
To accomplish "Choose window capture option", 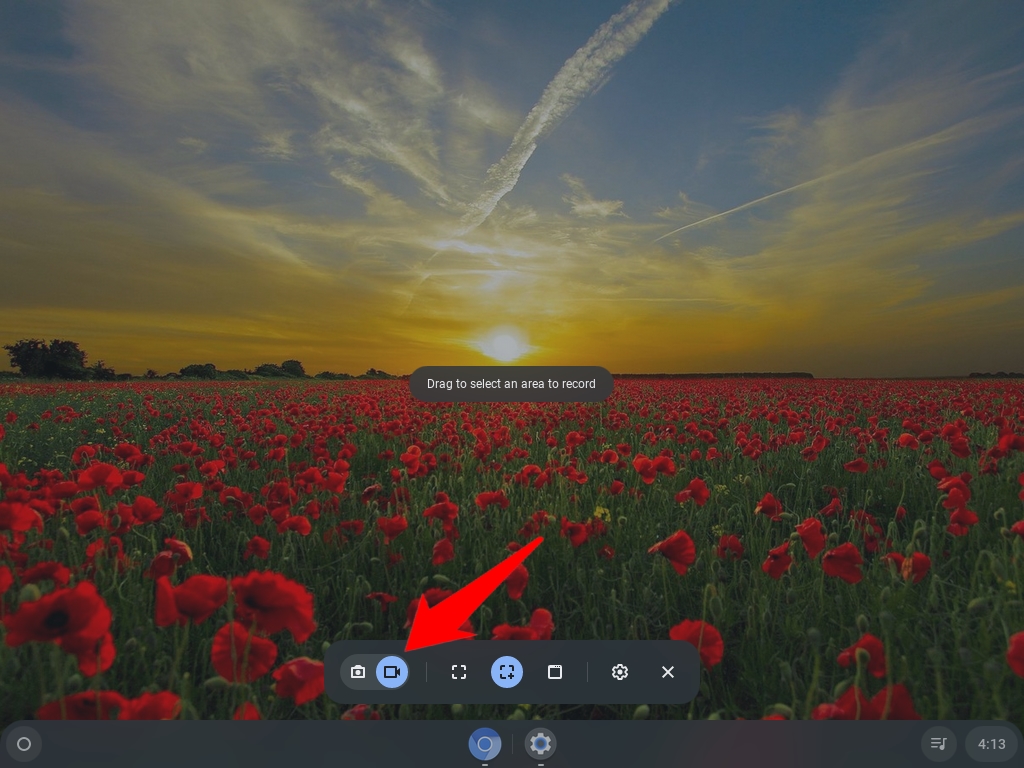I will point(554,672).
